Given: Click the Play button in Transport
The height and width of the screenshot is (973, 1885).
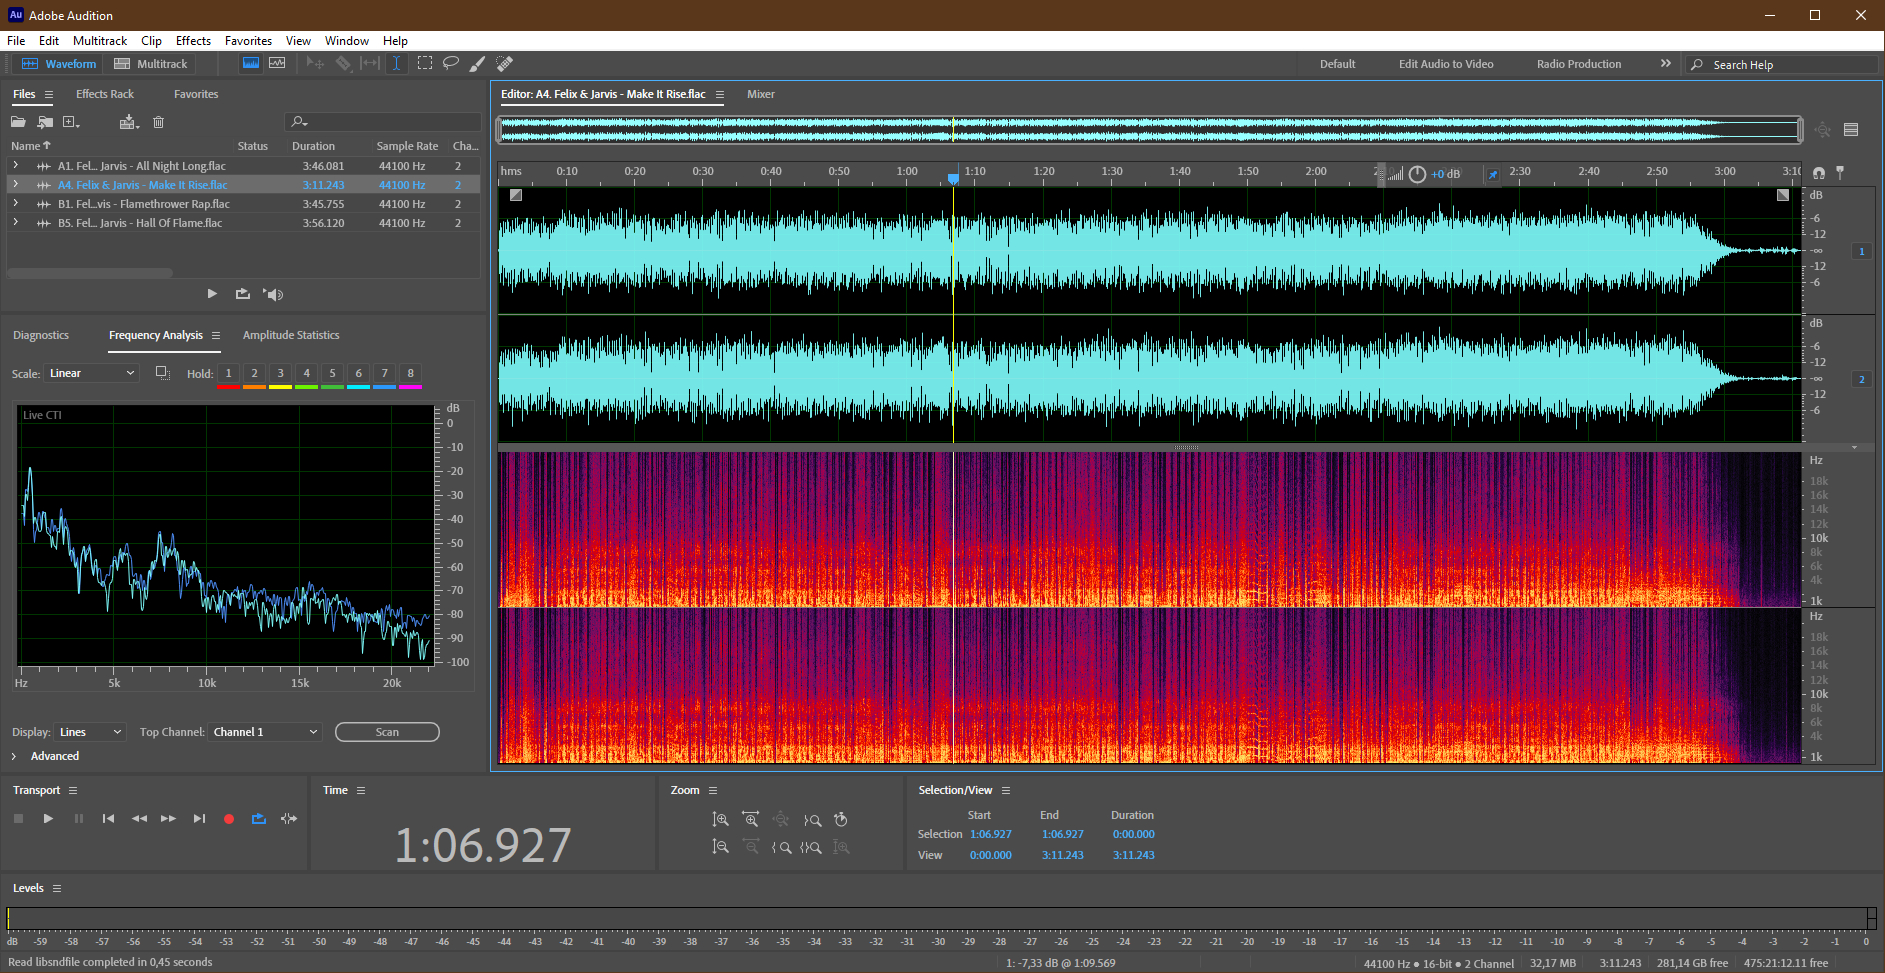Looking at the screenshot, I should 48,818.
